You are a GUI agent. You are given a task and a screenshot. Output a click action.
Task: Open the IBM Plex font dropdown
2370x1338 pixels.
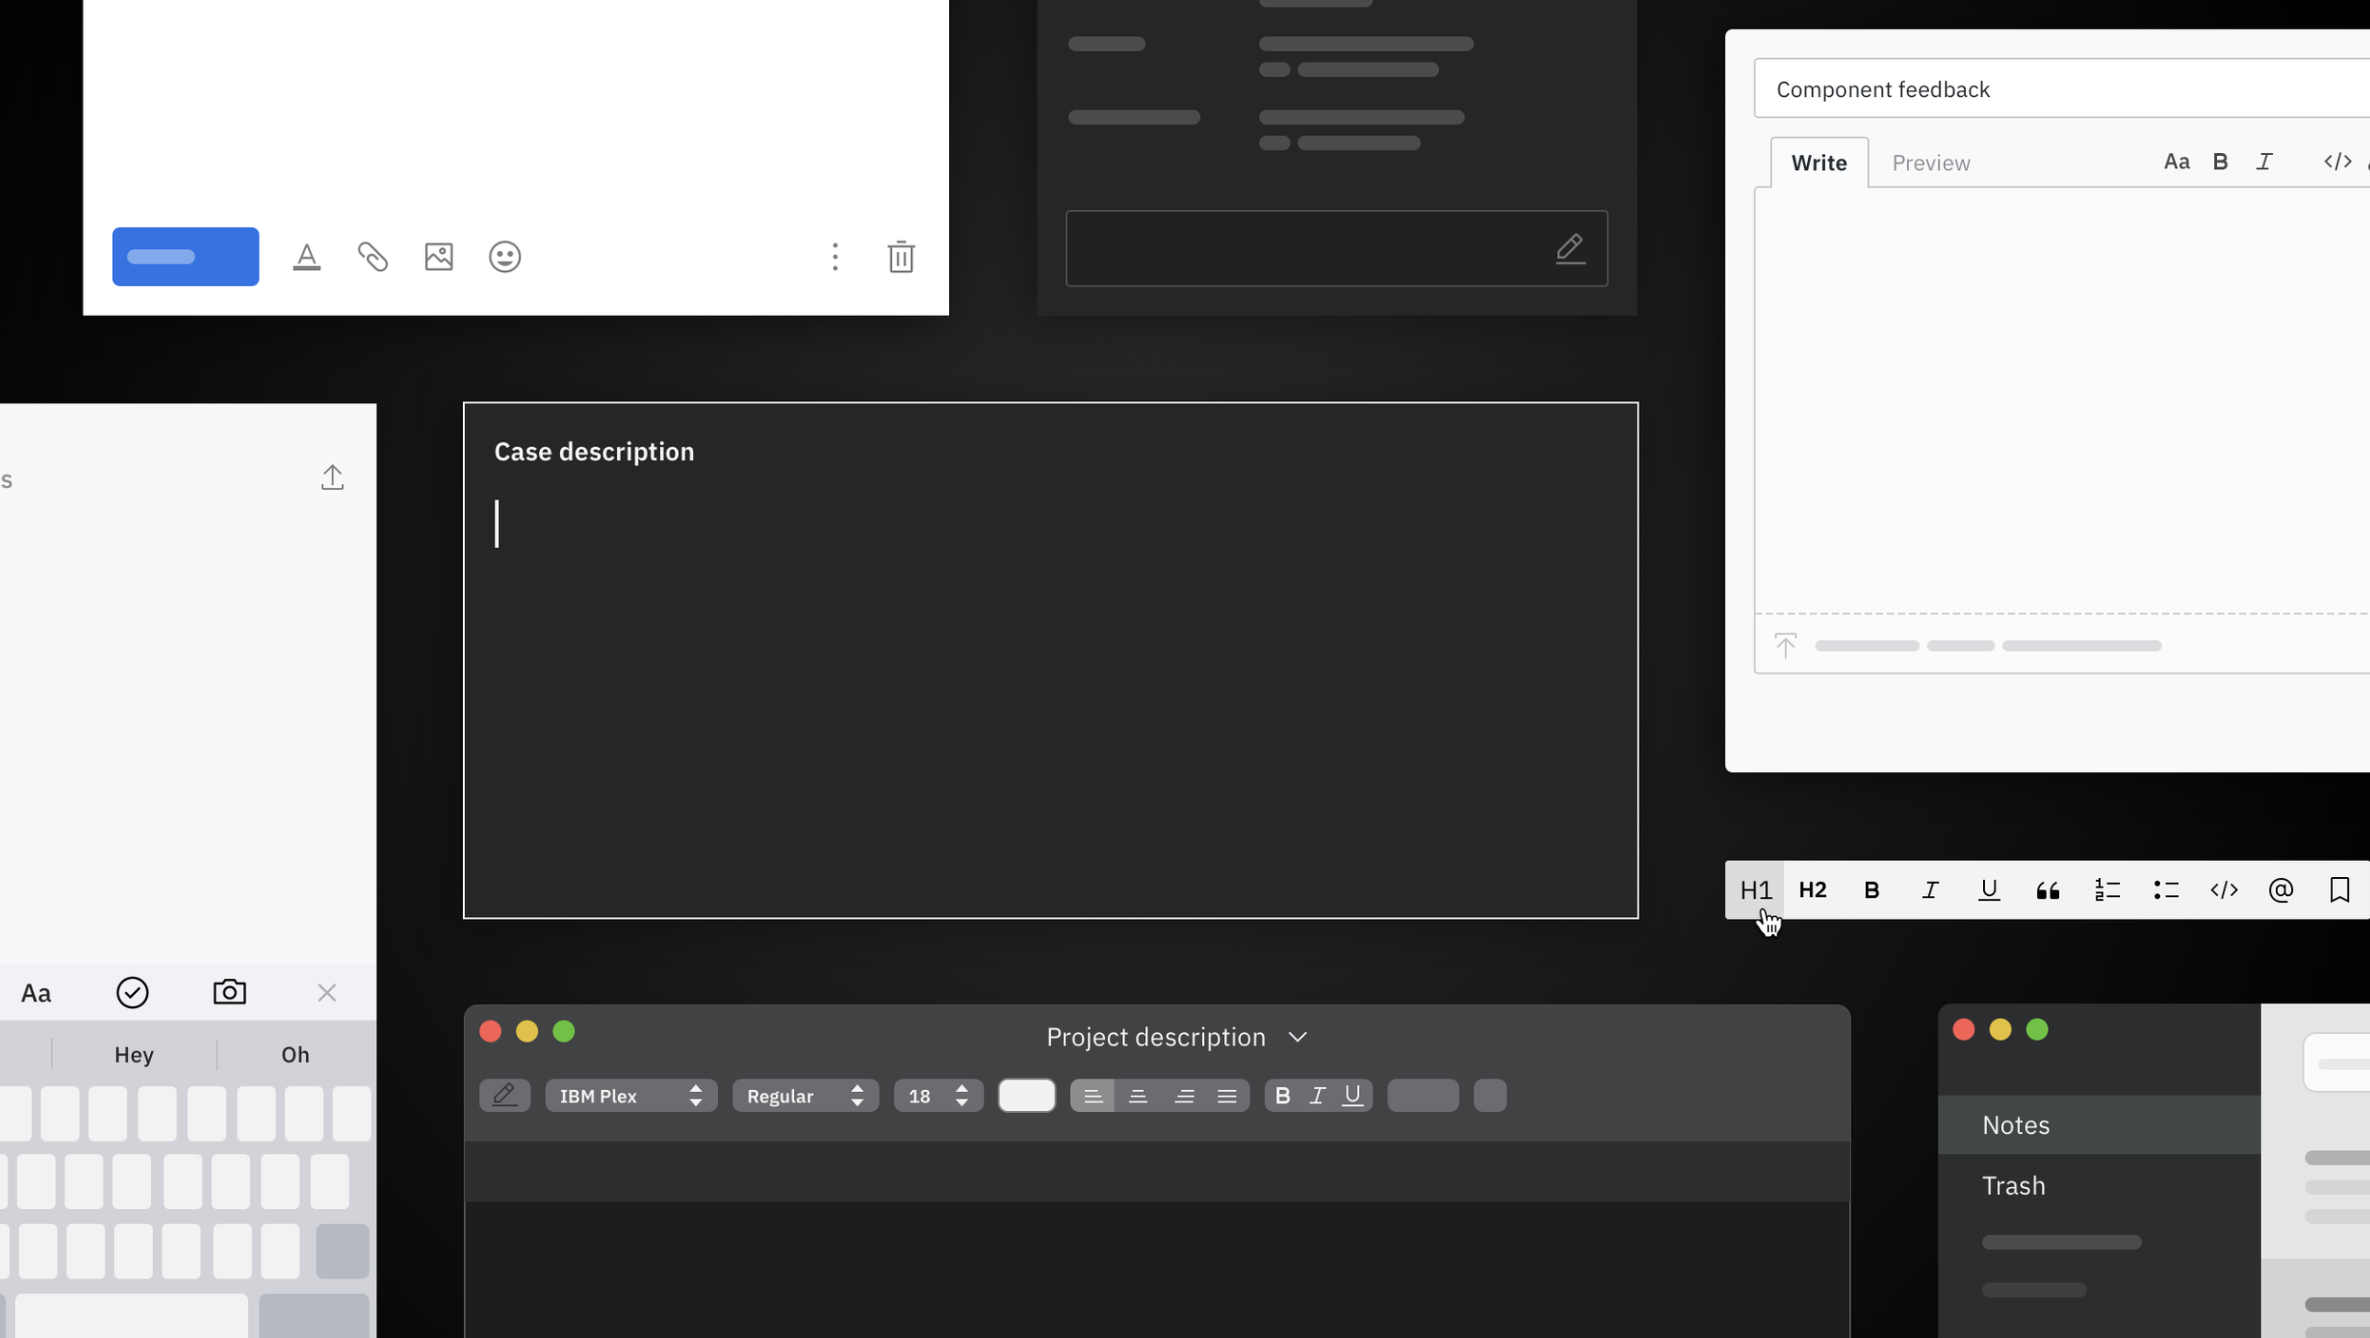pyautogui.click(x=630, y=1096)
